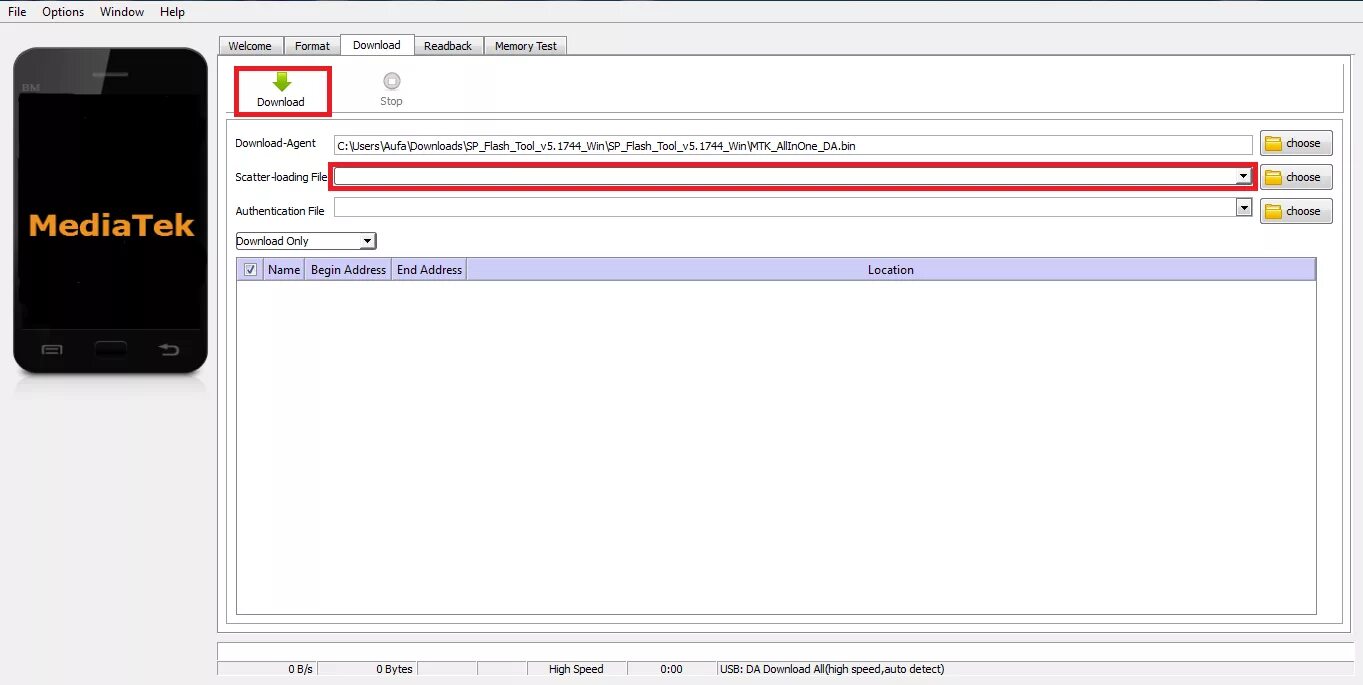This screenshot has height=685, width=1363.
Task: Click the Begin Address column header
Action: (x=348, y=269)
